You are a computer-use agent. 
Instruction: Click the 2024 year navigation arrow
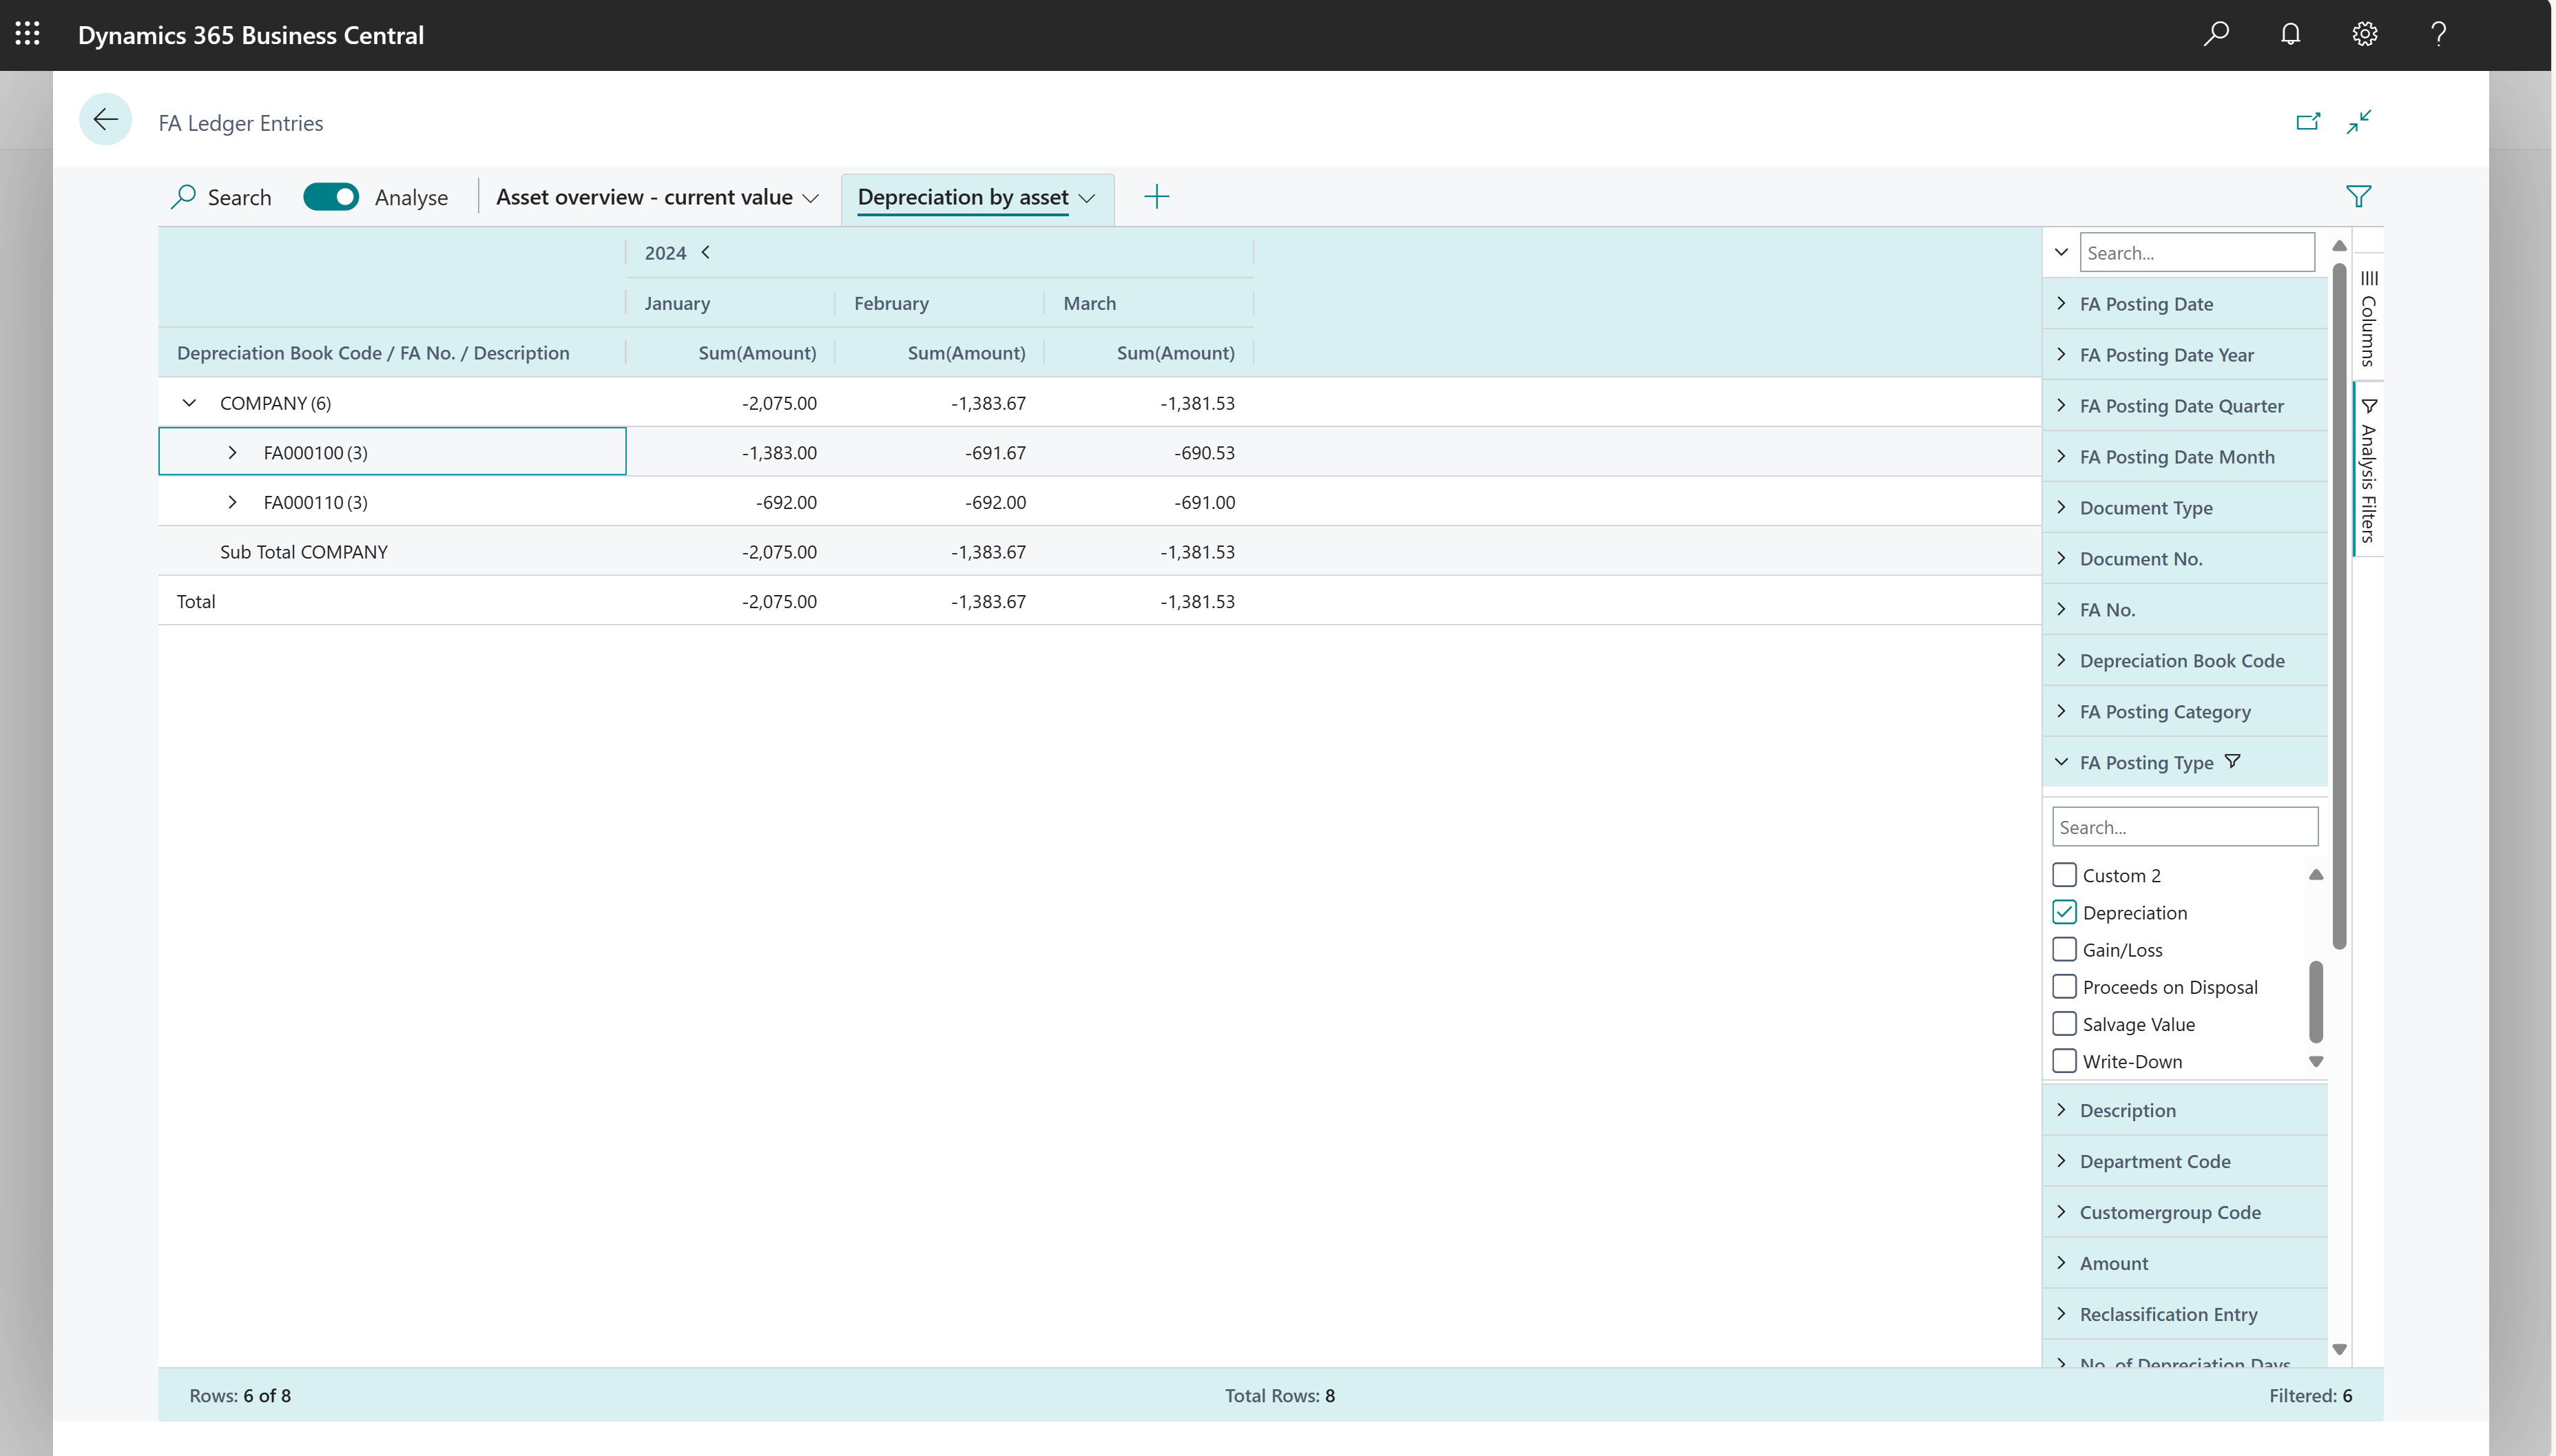tap(704, 251)
